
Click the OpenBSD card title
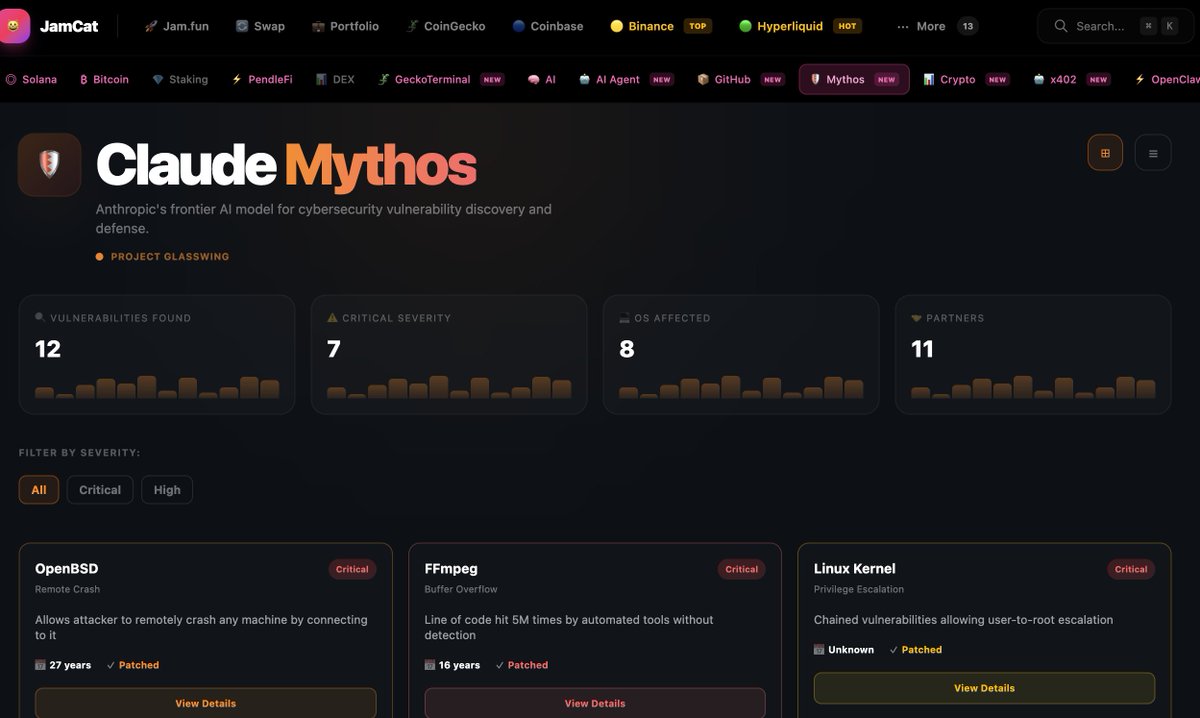(x=67, y=569)
